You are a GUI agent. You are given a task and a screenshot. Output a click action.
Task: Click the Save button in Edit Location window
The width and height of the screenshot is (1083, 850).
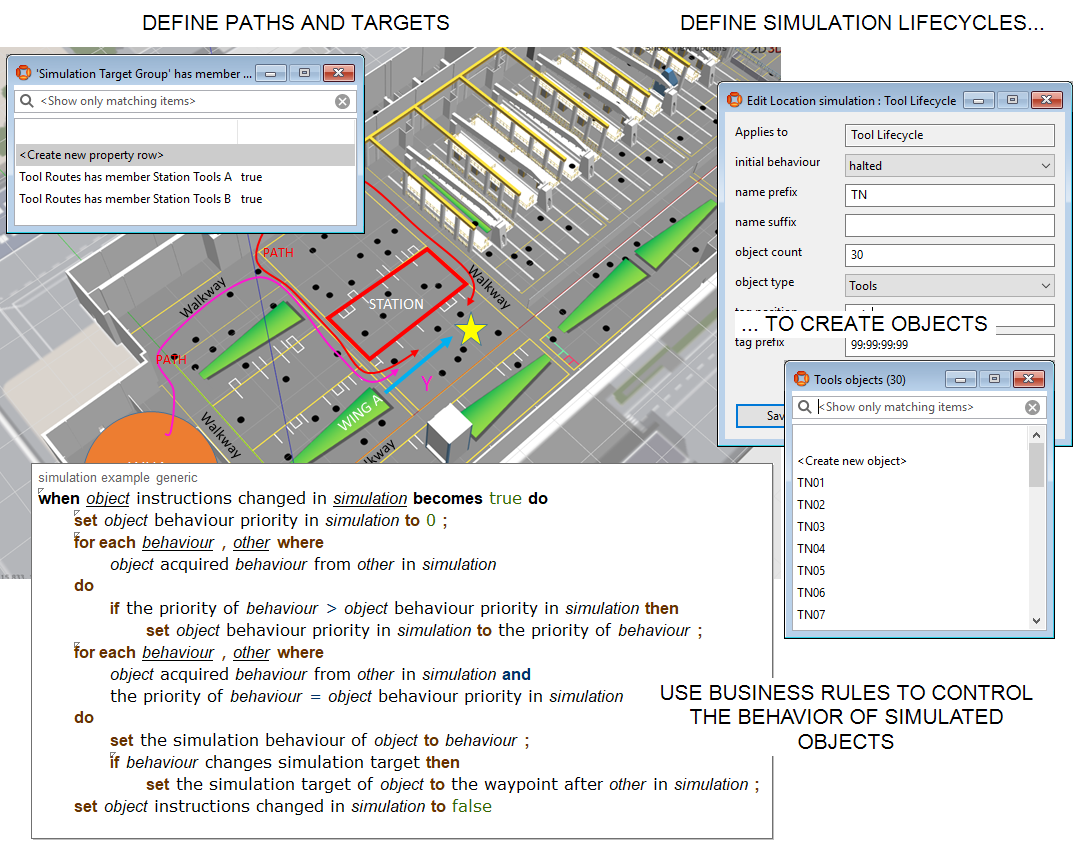[x=760, y=416]
